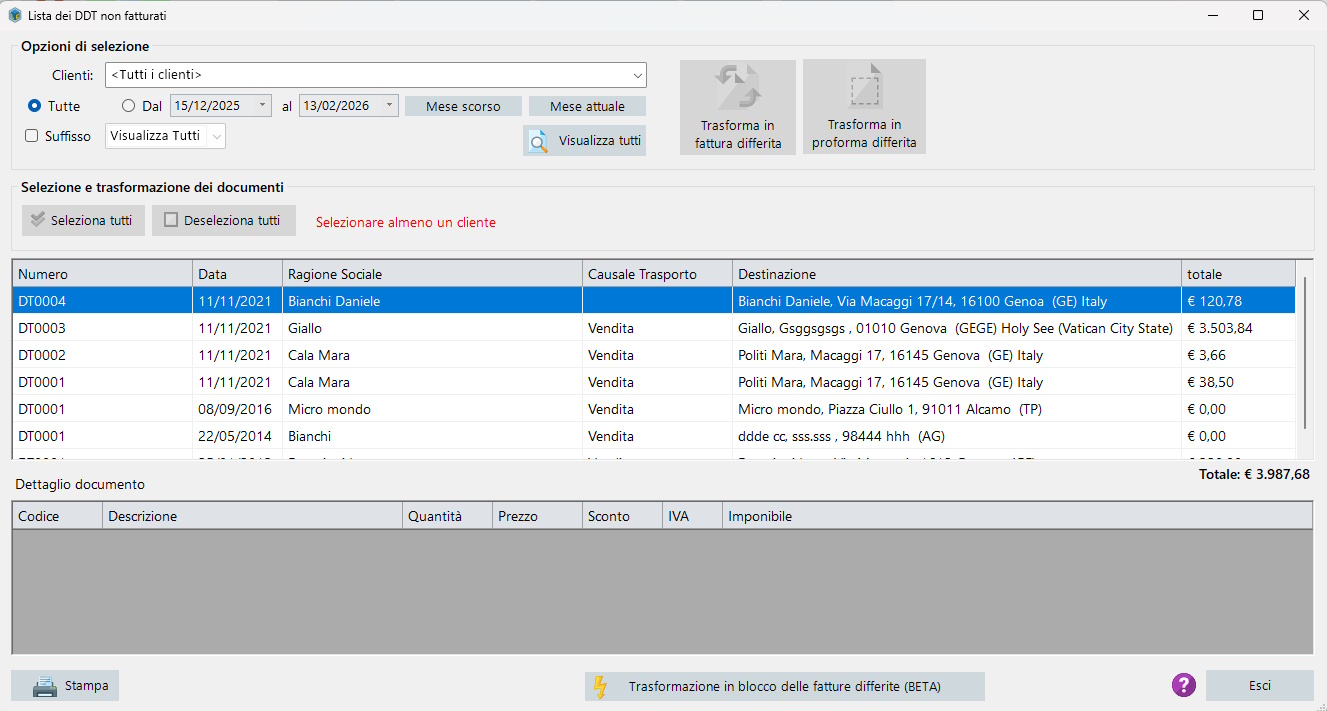The width and height of the screenshot is (1327, 711).
Task: Click the empty box Deseleziona tutti icon
Action: point(171,220)
